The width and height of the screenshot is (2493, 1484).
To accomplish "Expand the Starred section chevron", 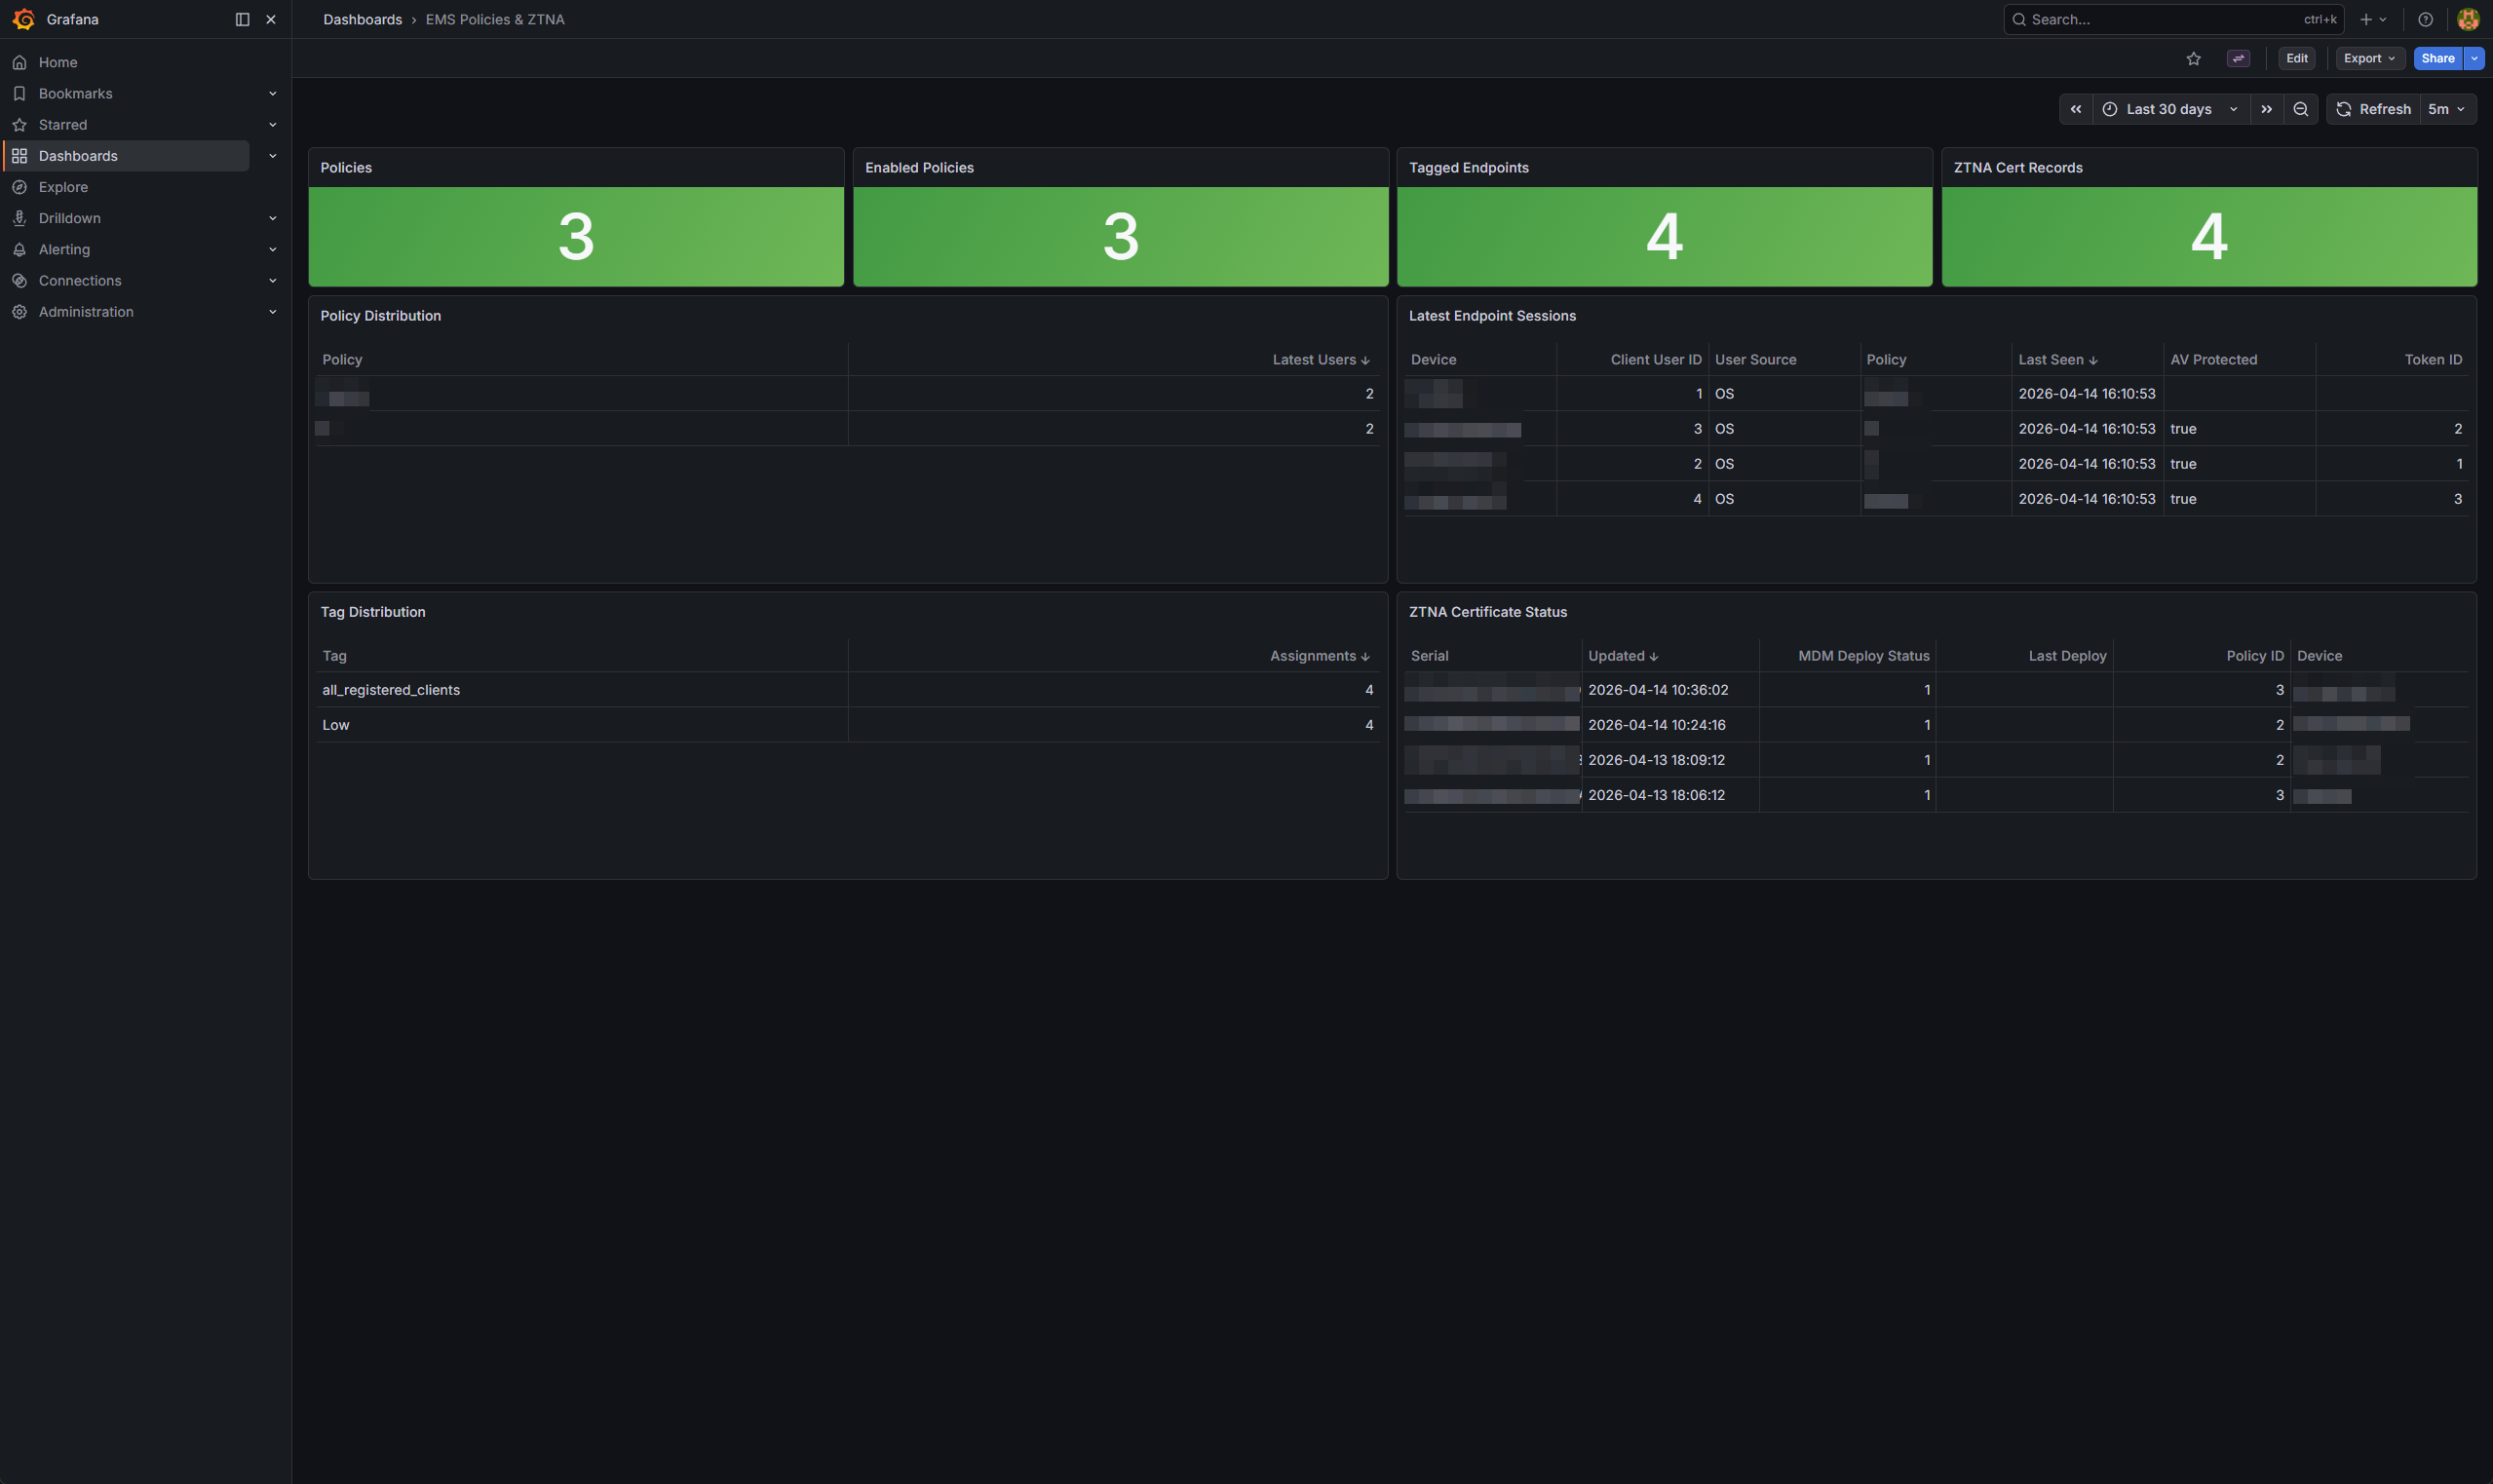I will 272,125.
